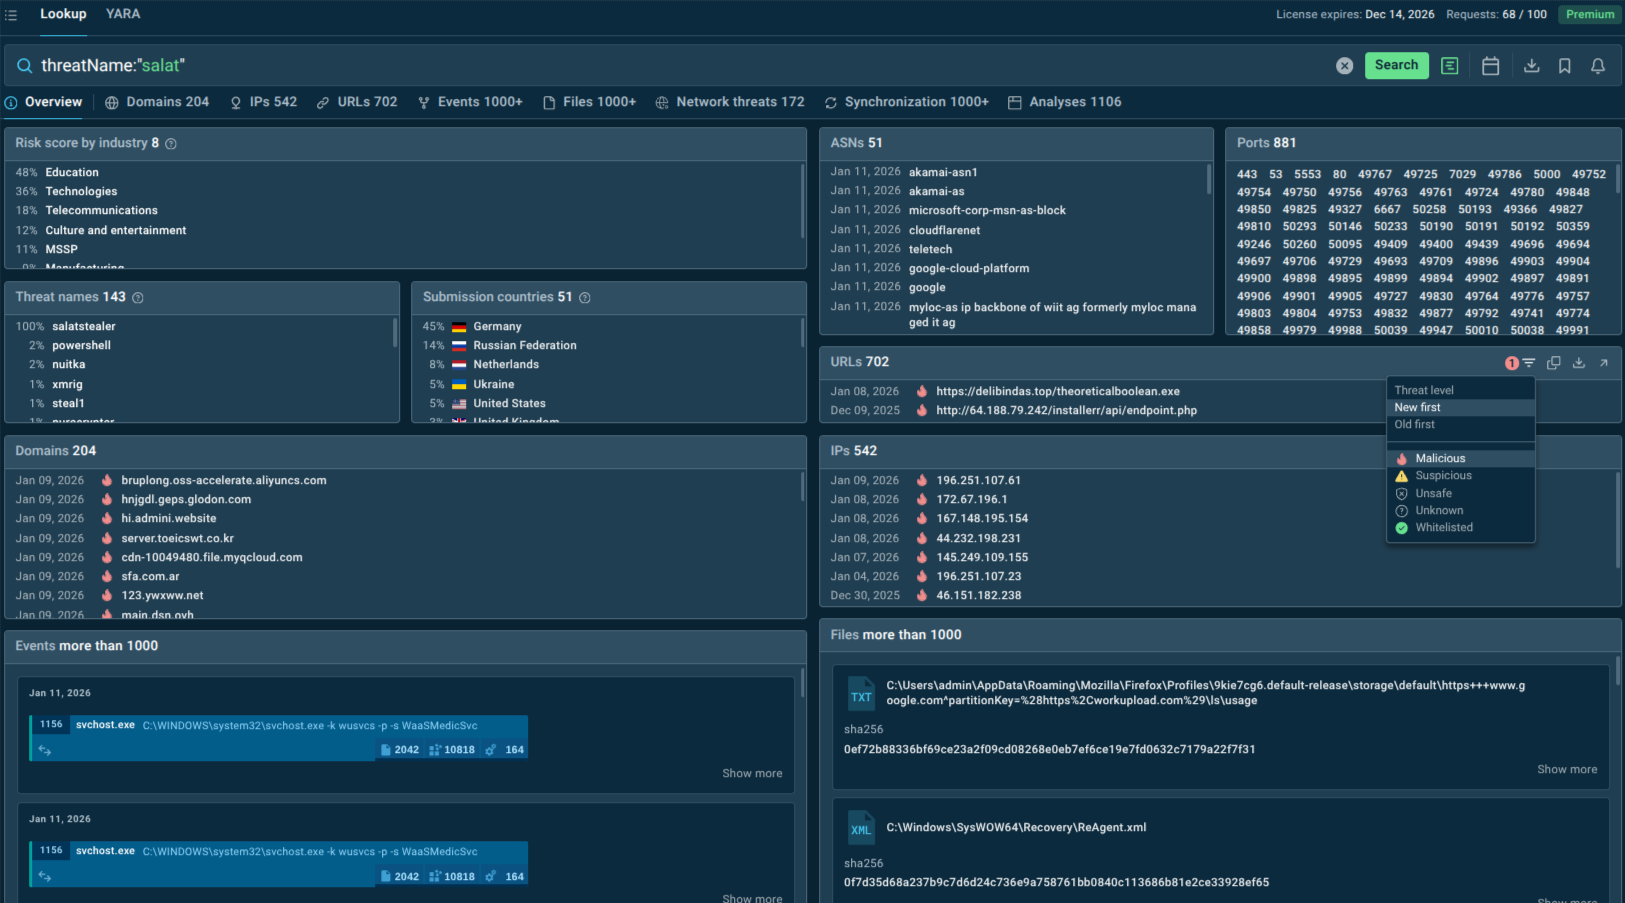
Task: Open the Network threats tab
Action: 730,101
